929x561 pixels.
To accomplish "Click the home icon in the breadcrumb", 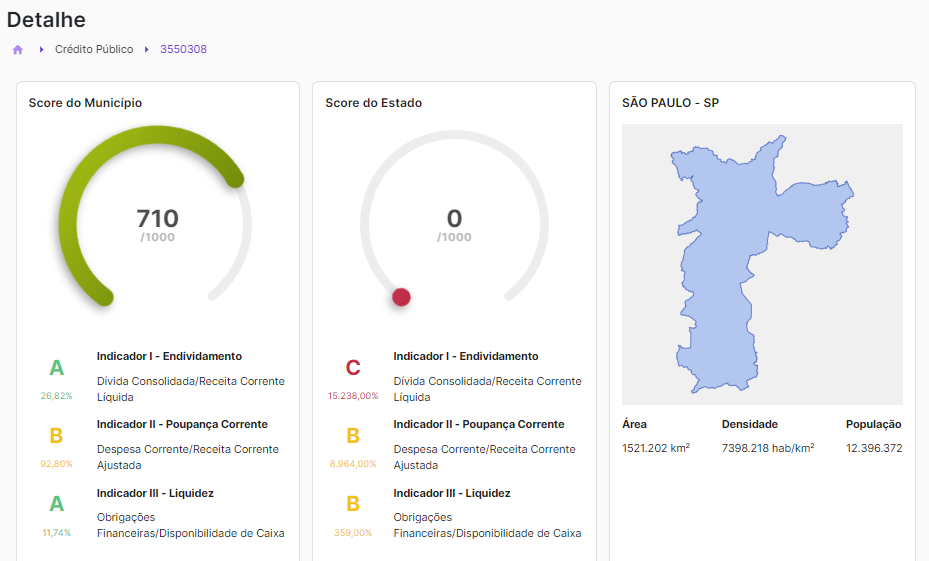I will pyautogui.click(x=17, y=49).
